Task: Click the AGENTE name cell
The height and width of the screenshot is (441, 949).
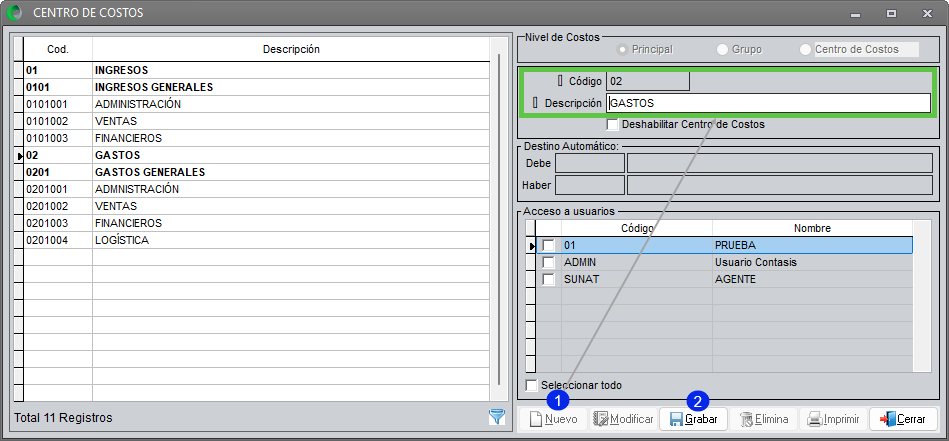Action: [812, 279]
